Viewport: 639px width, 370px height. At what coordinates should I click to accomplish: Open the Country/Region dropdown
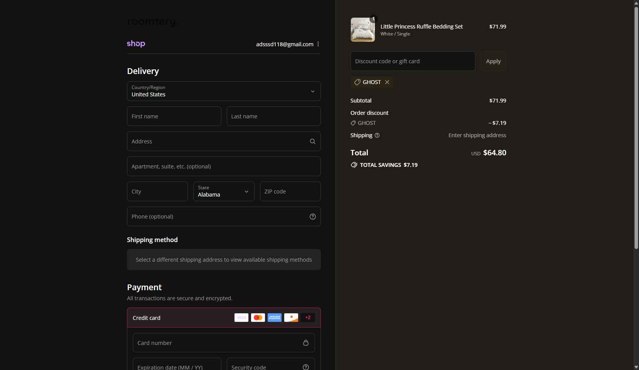click(x=224, y=91)
